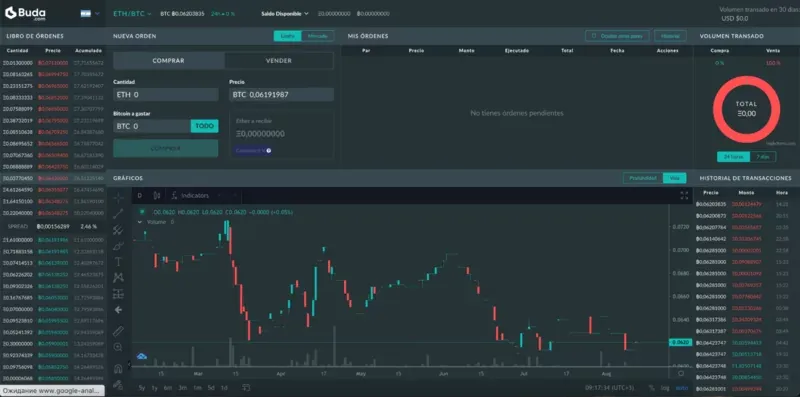Toggle log scale on the chart
800x397 pixels.
click(665, 388)
